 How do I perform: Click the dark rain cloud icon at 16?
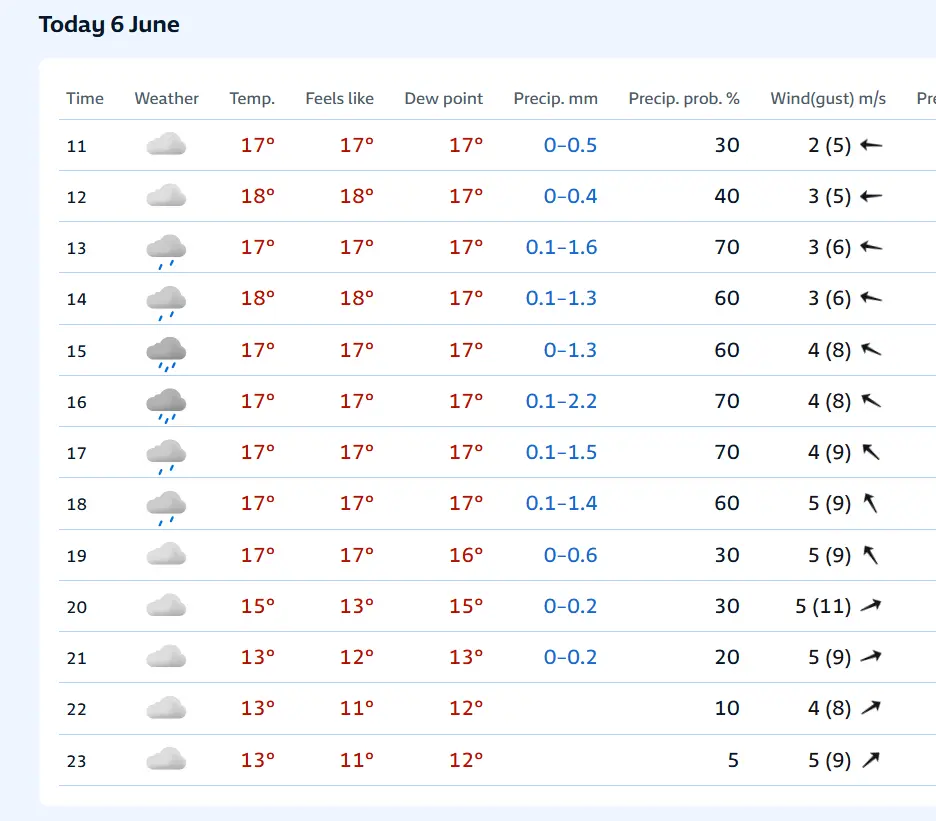166,405
